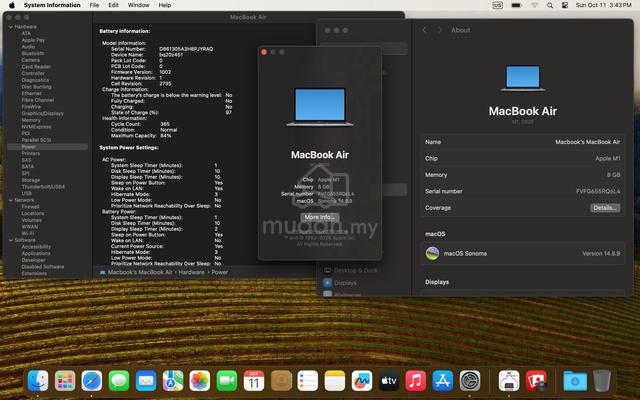The image size is (640, 400).
Task: Go back using System Settings back chevron
Action: click(x=424, y=30)
